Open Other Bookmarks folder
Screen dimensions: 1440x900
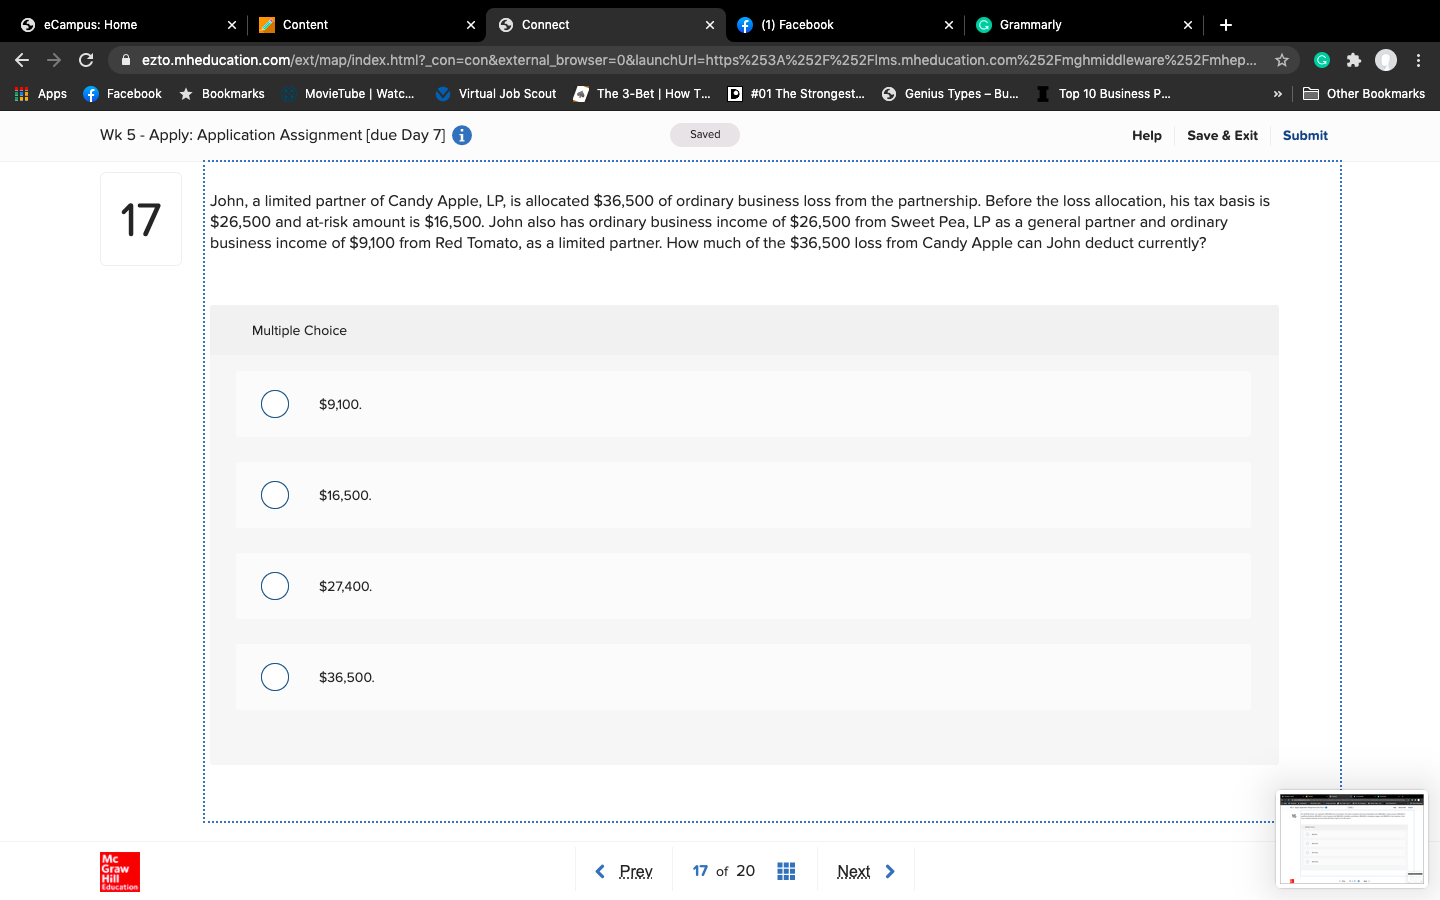[1370, 93]
